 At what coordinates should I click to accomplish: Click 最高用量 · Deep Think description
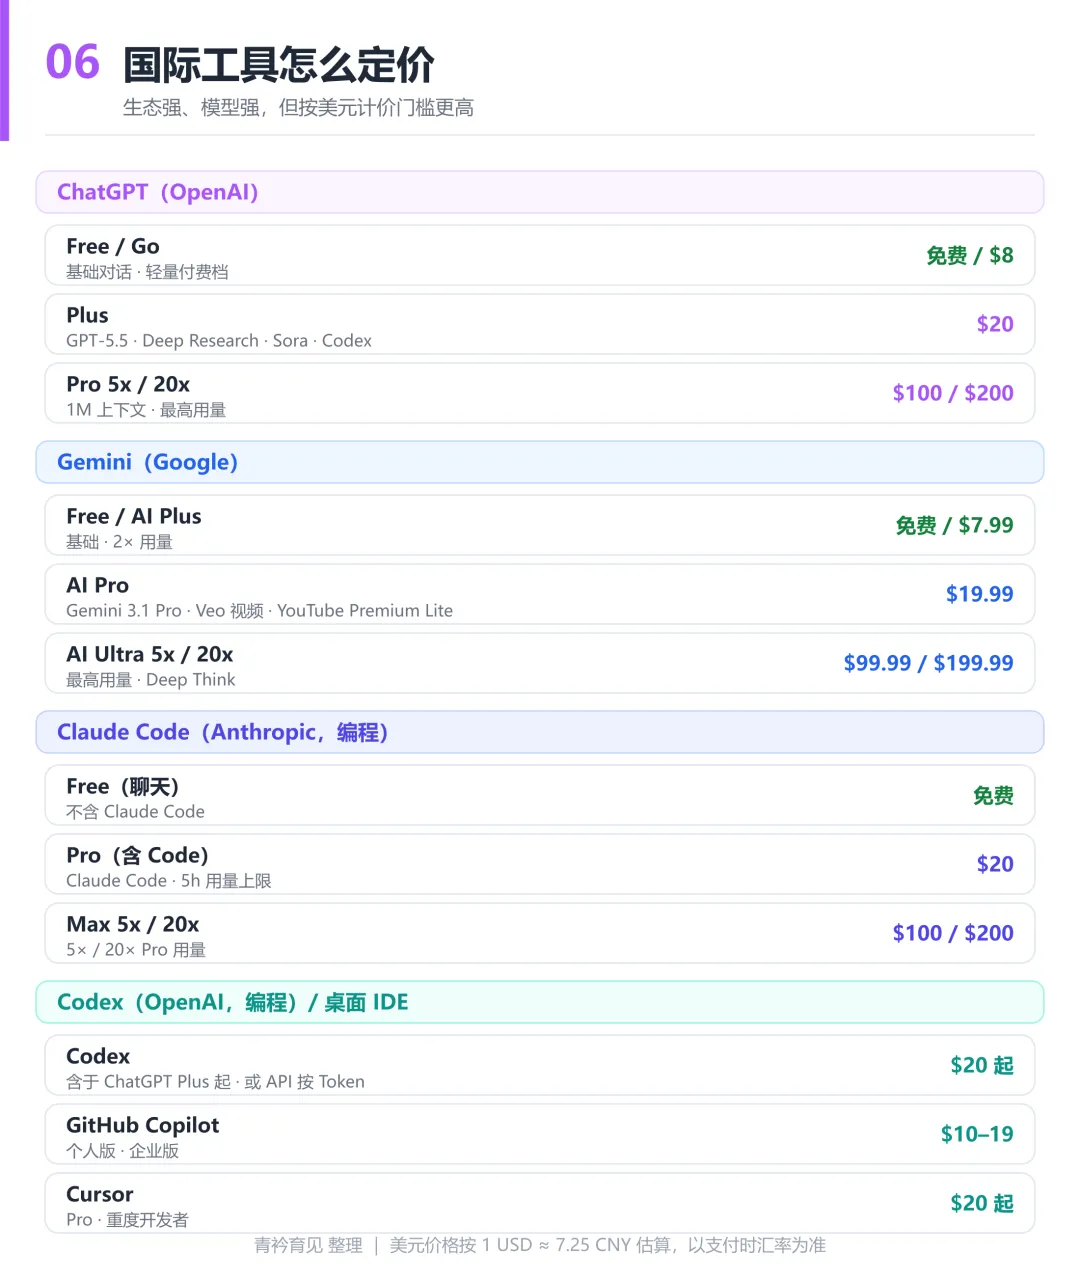coord(151,680)
